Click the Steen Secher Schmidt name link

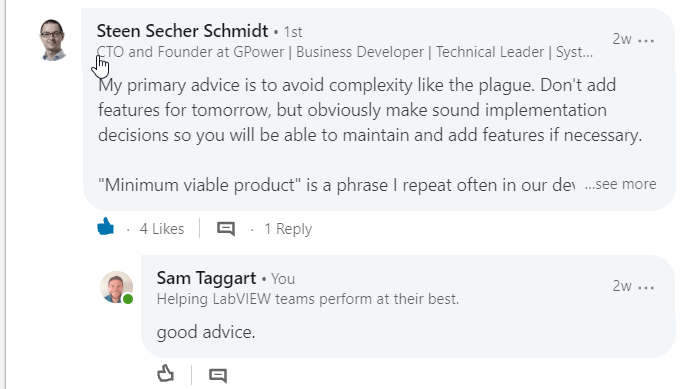tap(182, 31)
